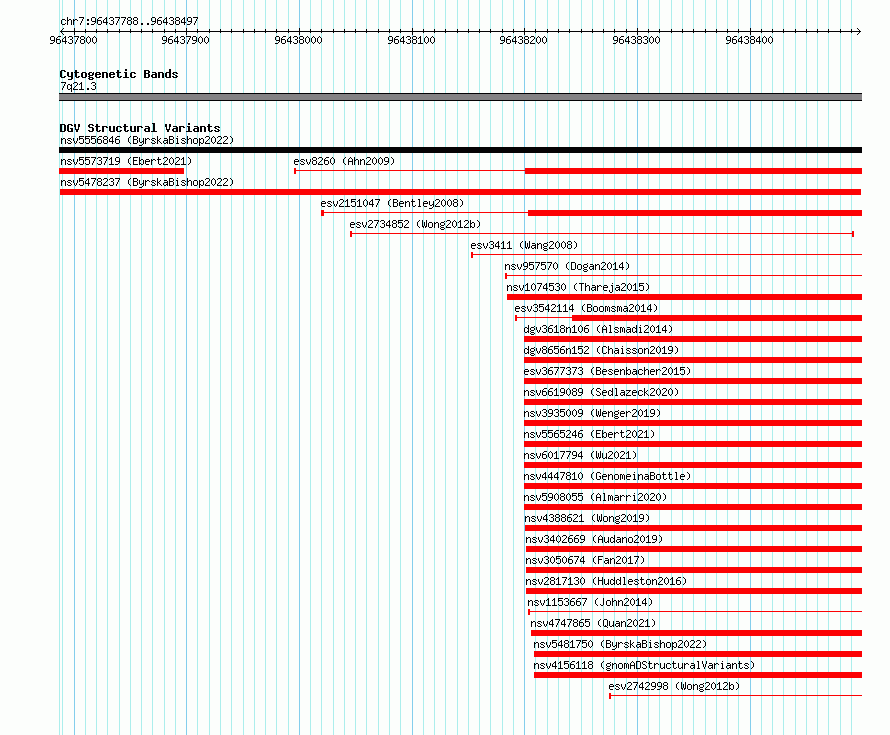Click the nsv5556846 (ByrskaBishop2022) variant label

pyautogui.click(x=147, y=140)
